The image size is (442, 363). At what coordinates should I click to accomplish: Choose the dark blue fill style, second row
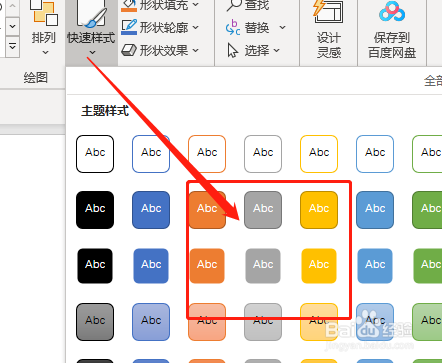click(151, 210)
